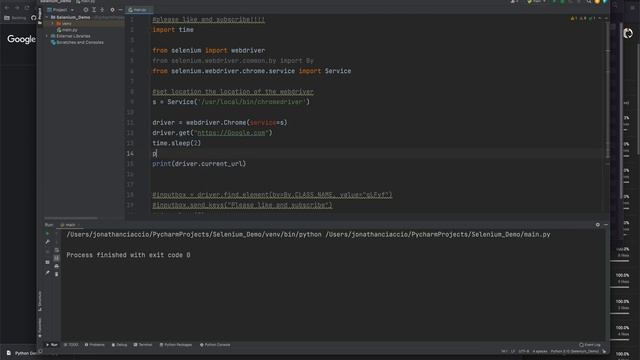Click the 'Process finished with exit code 0' output line
The height and width of the screenshot is (360, 640).
[x=128, y=255]
